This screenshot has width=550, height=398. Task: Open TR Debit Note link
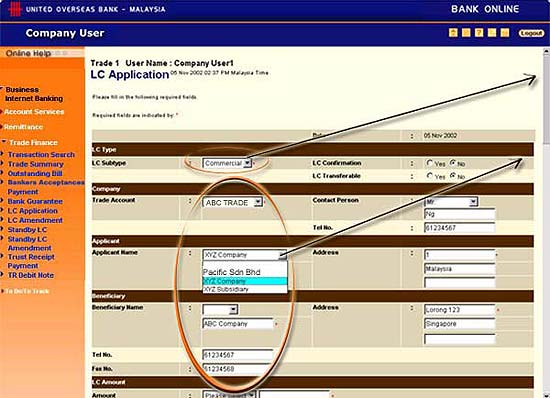31,275
